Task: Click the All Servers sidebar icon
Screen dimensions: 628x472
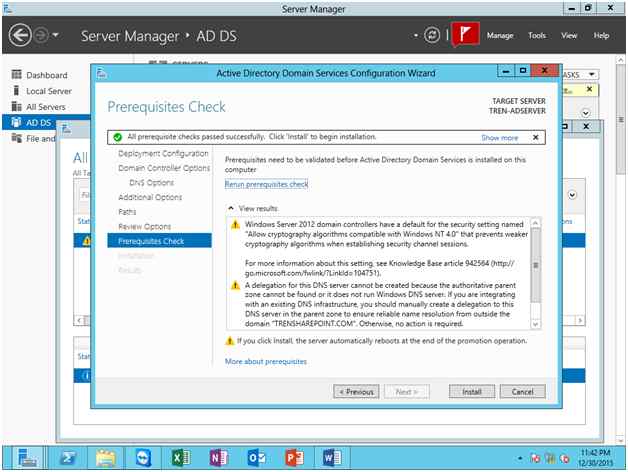Action: pyautogui.click(x=16, y=106)
